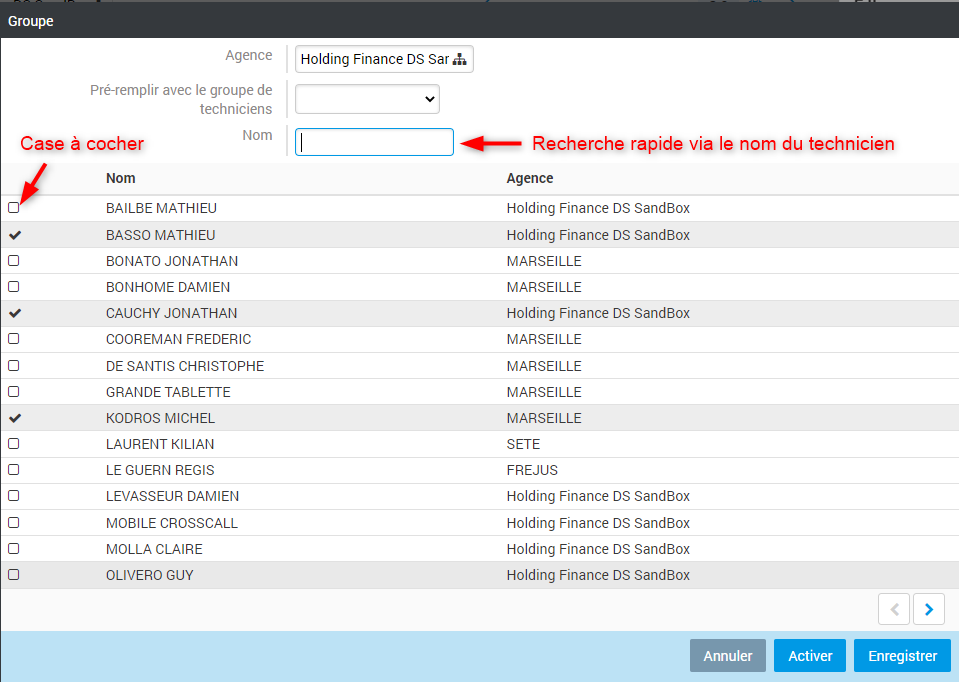Screen dimensions: 959x682
Task: Enable the checkbox for OLIVERO GUY
Action: coord(14,575)
